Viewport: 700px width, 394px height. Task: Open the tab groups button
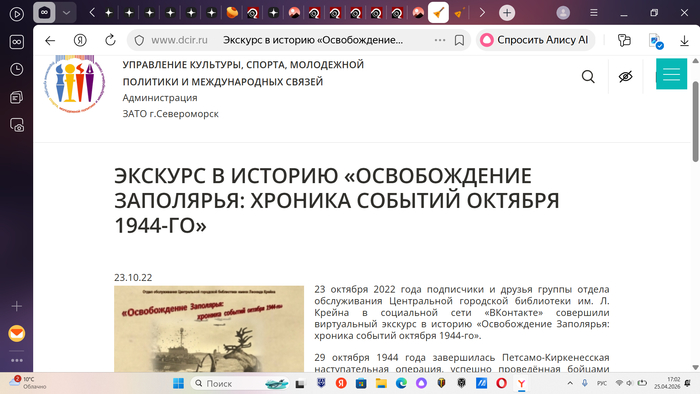point(44,13)
